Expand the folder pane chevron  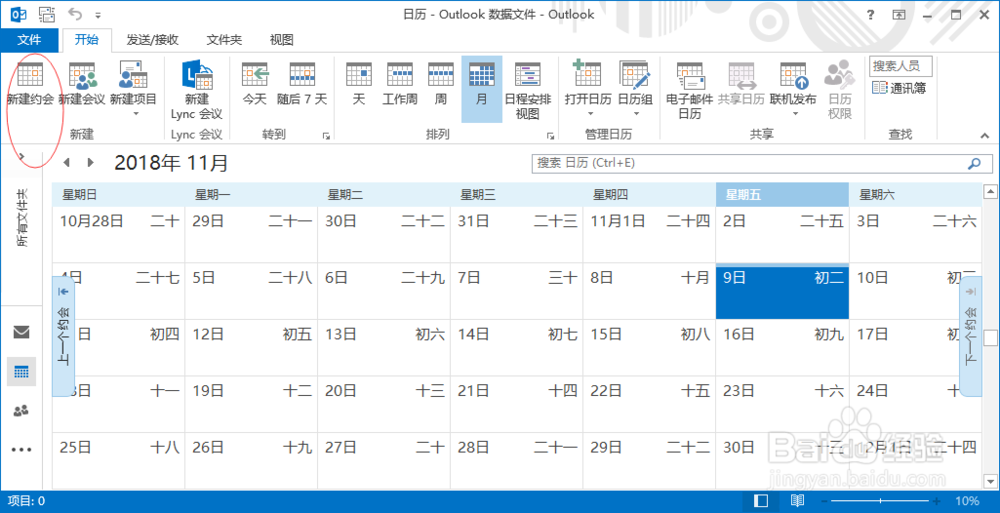tap(22, 157)
